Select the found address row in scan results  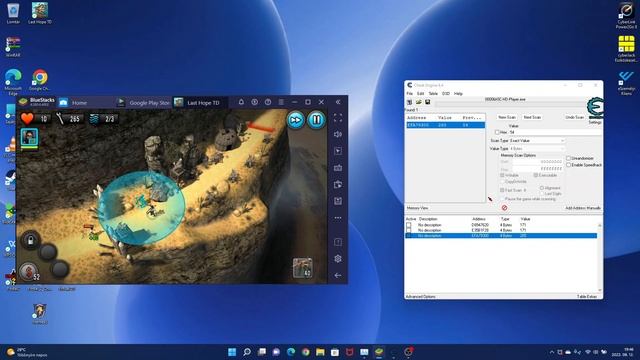[x=445, y=125]
